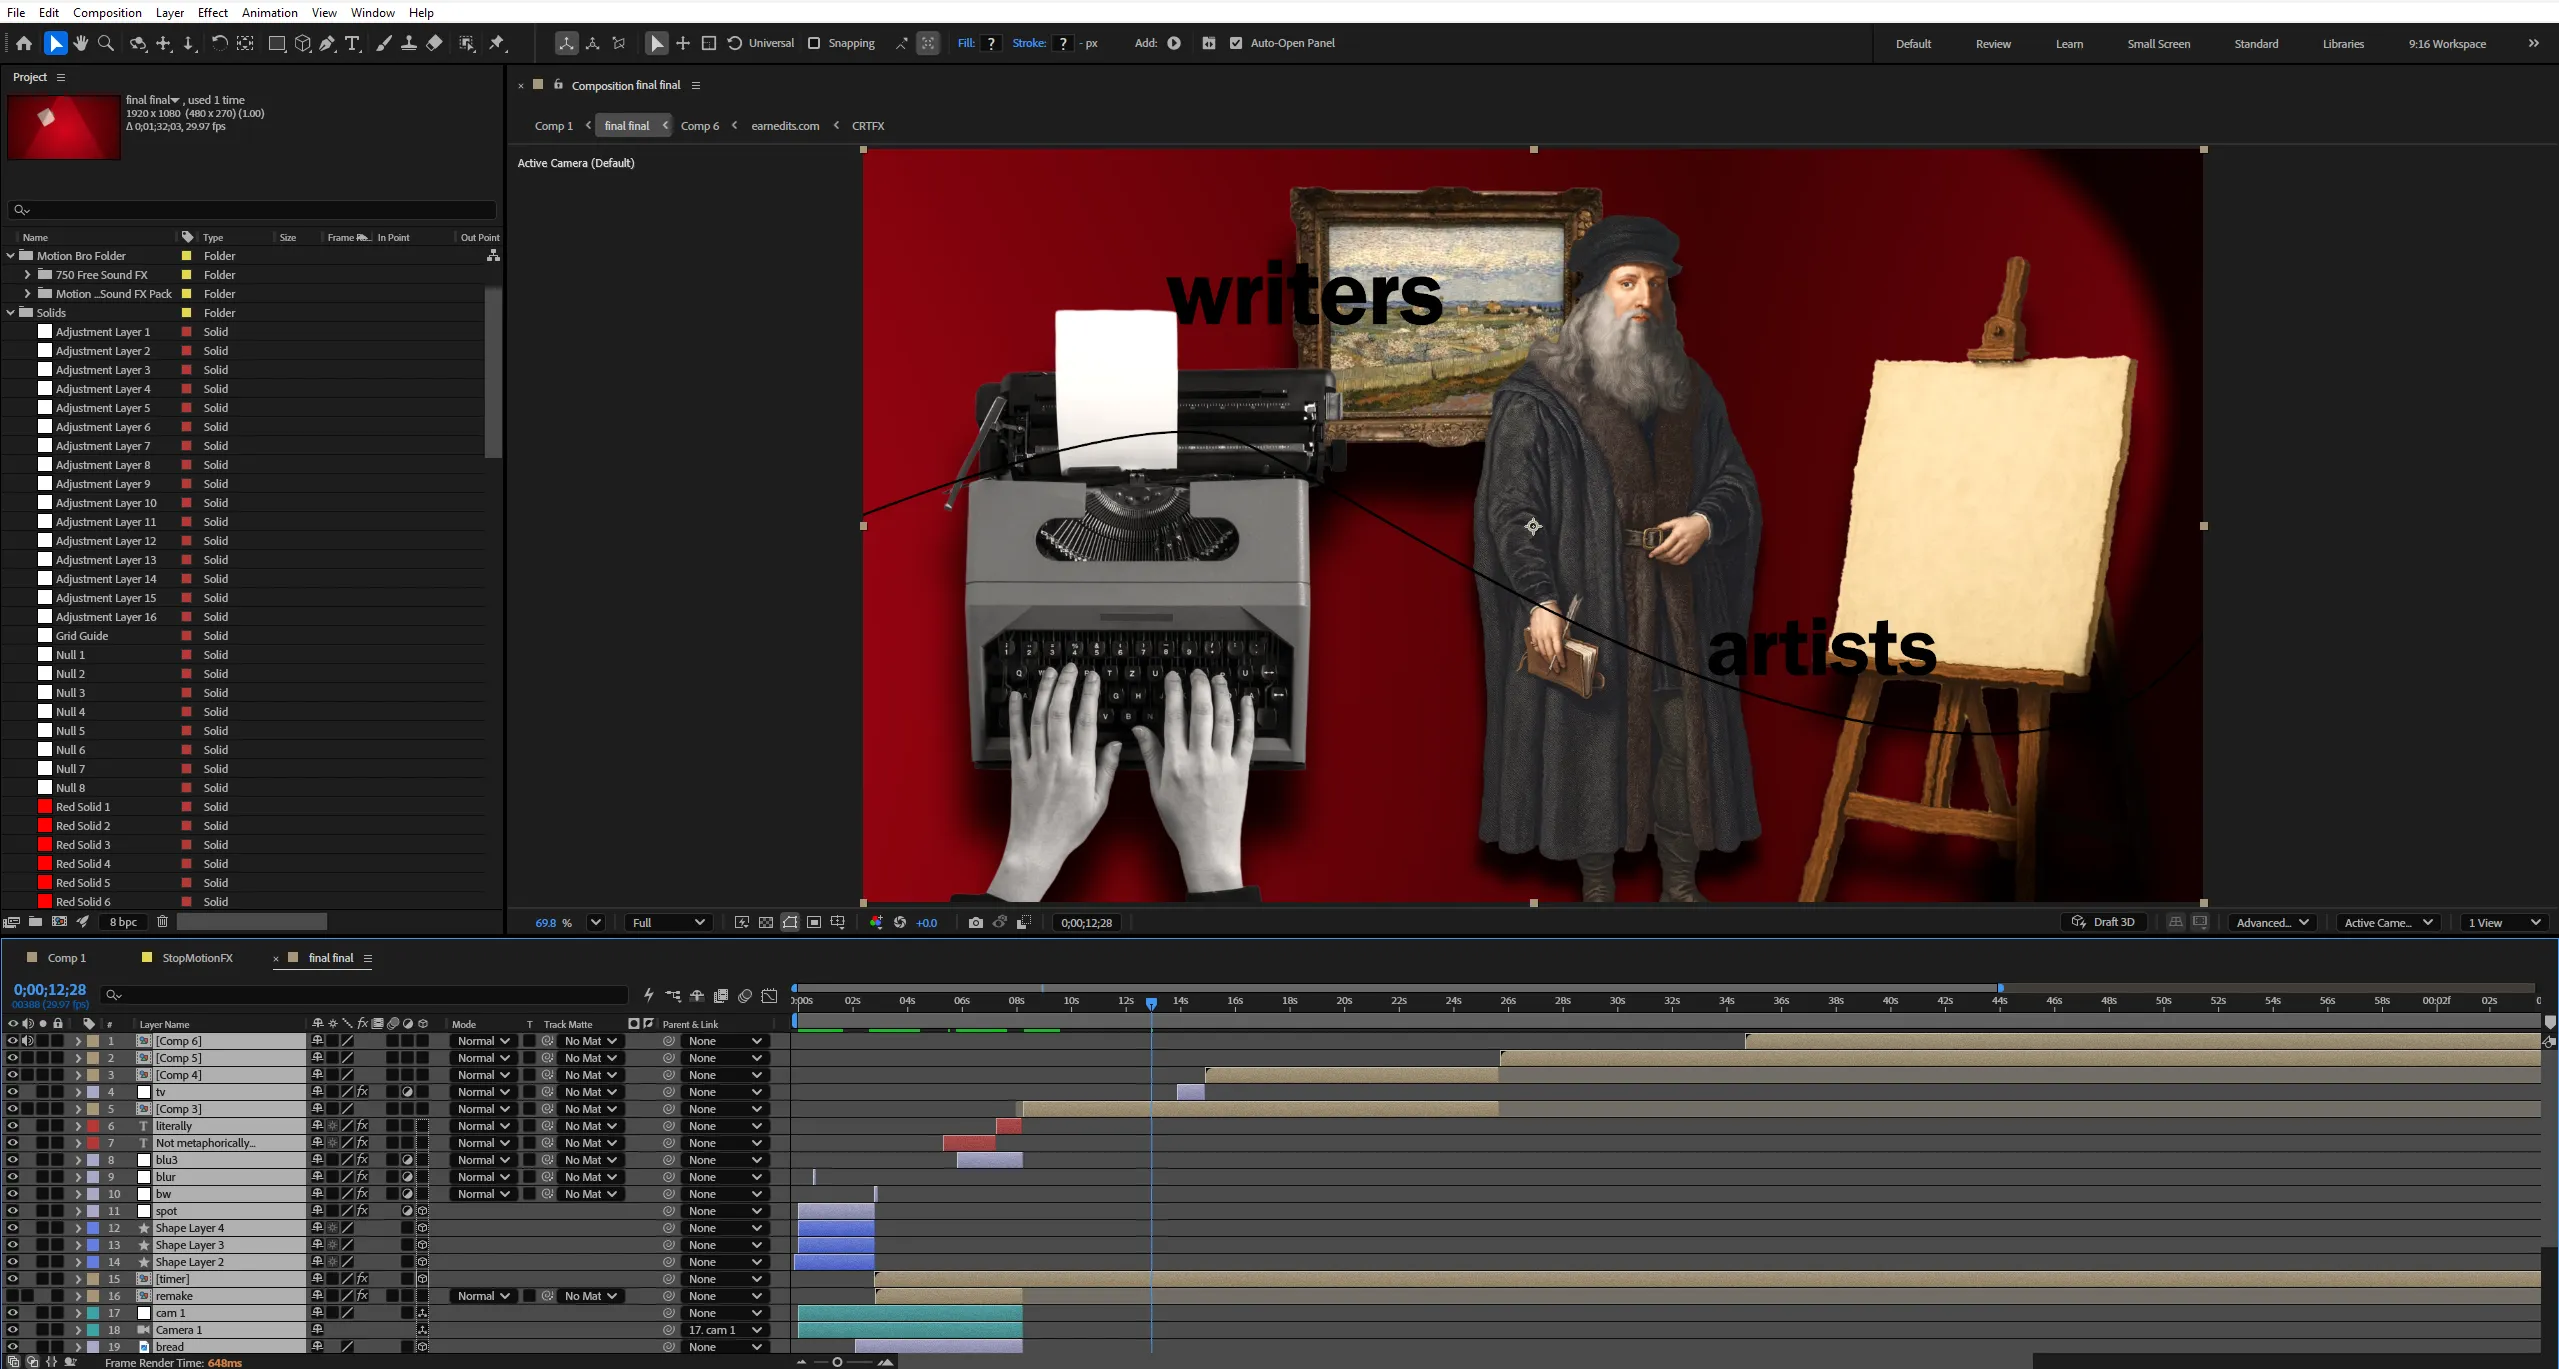Click the Composition Mini-Flowchart icon
This screenshot has height=1369, width=2559.
[x=673, y=995]
